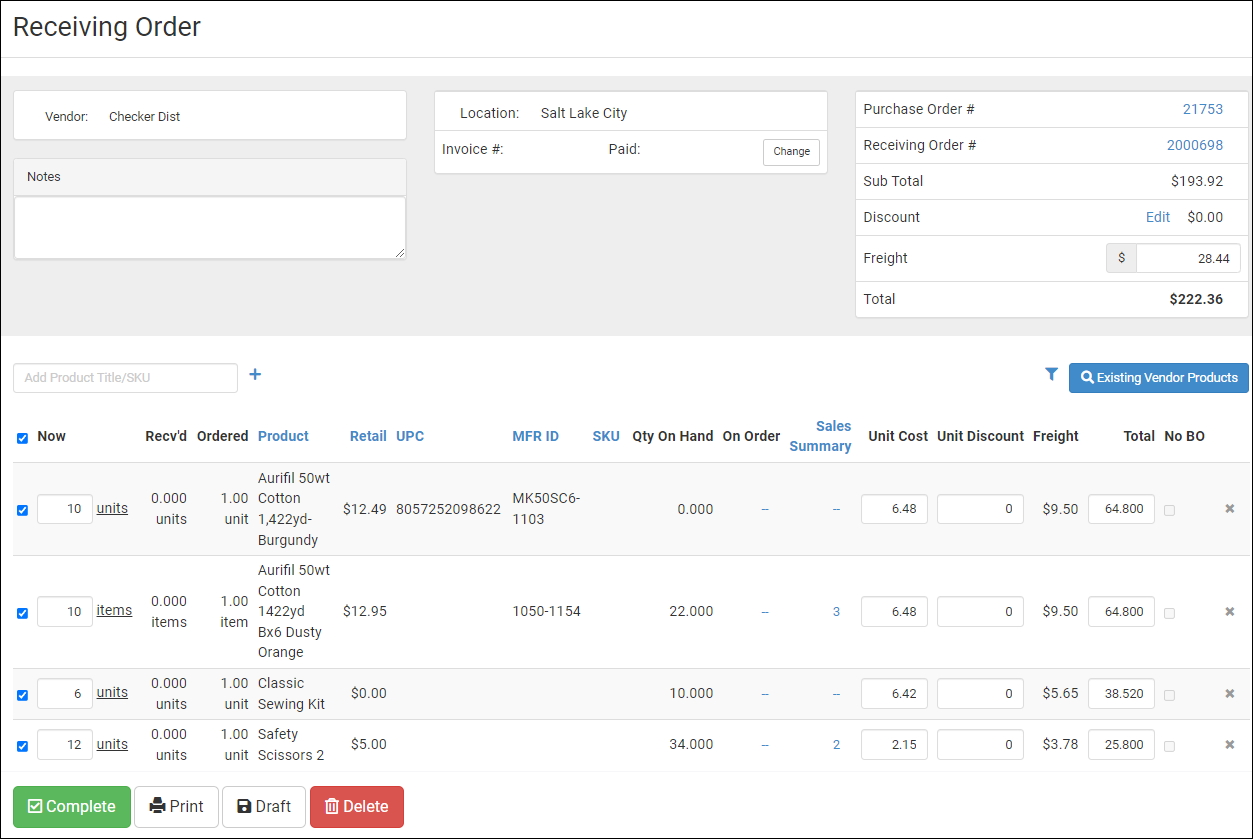Mark the receiving order as Complete

(72, 807)
